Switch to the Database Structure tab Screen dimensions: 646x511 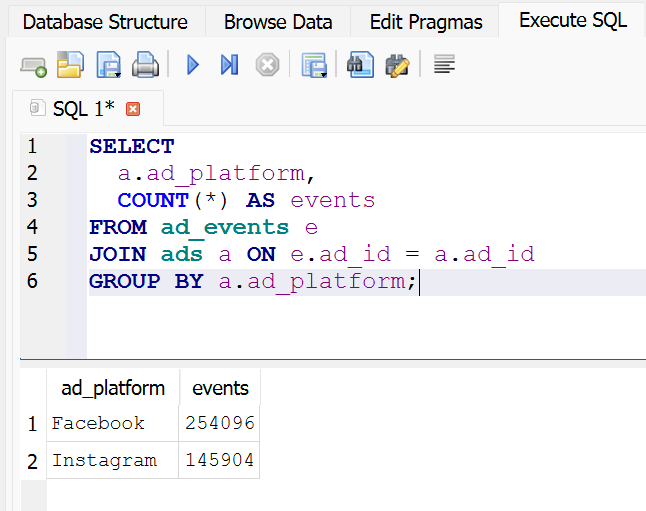pos(105,21)
